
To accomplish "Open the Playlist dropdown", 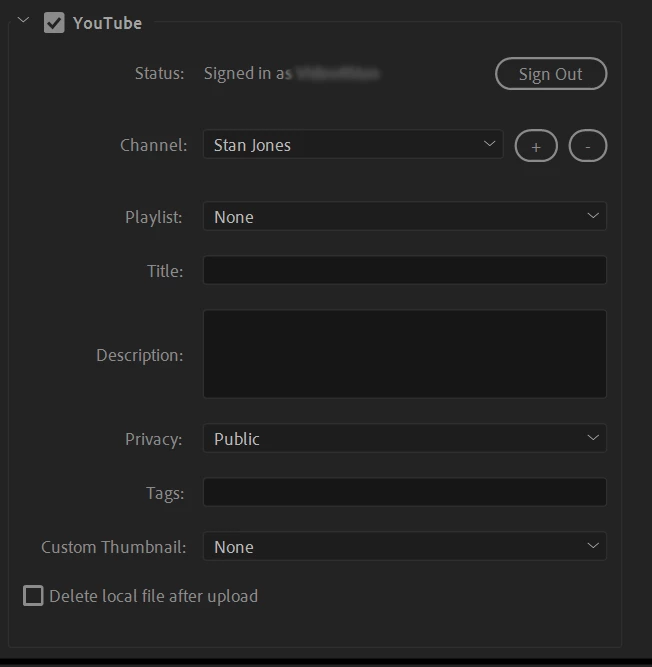I will pyautogui.click(x=405, y=217).
